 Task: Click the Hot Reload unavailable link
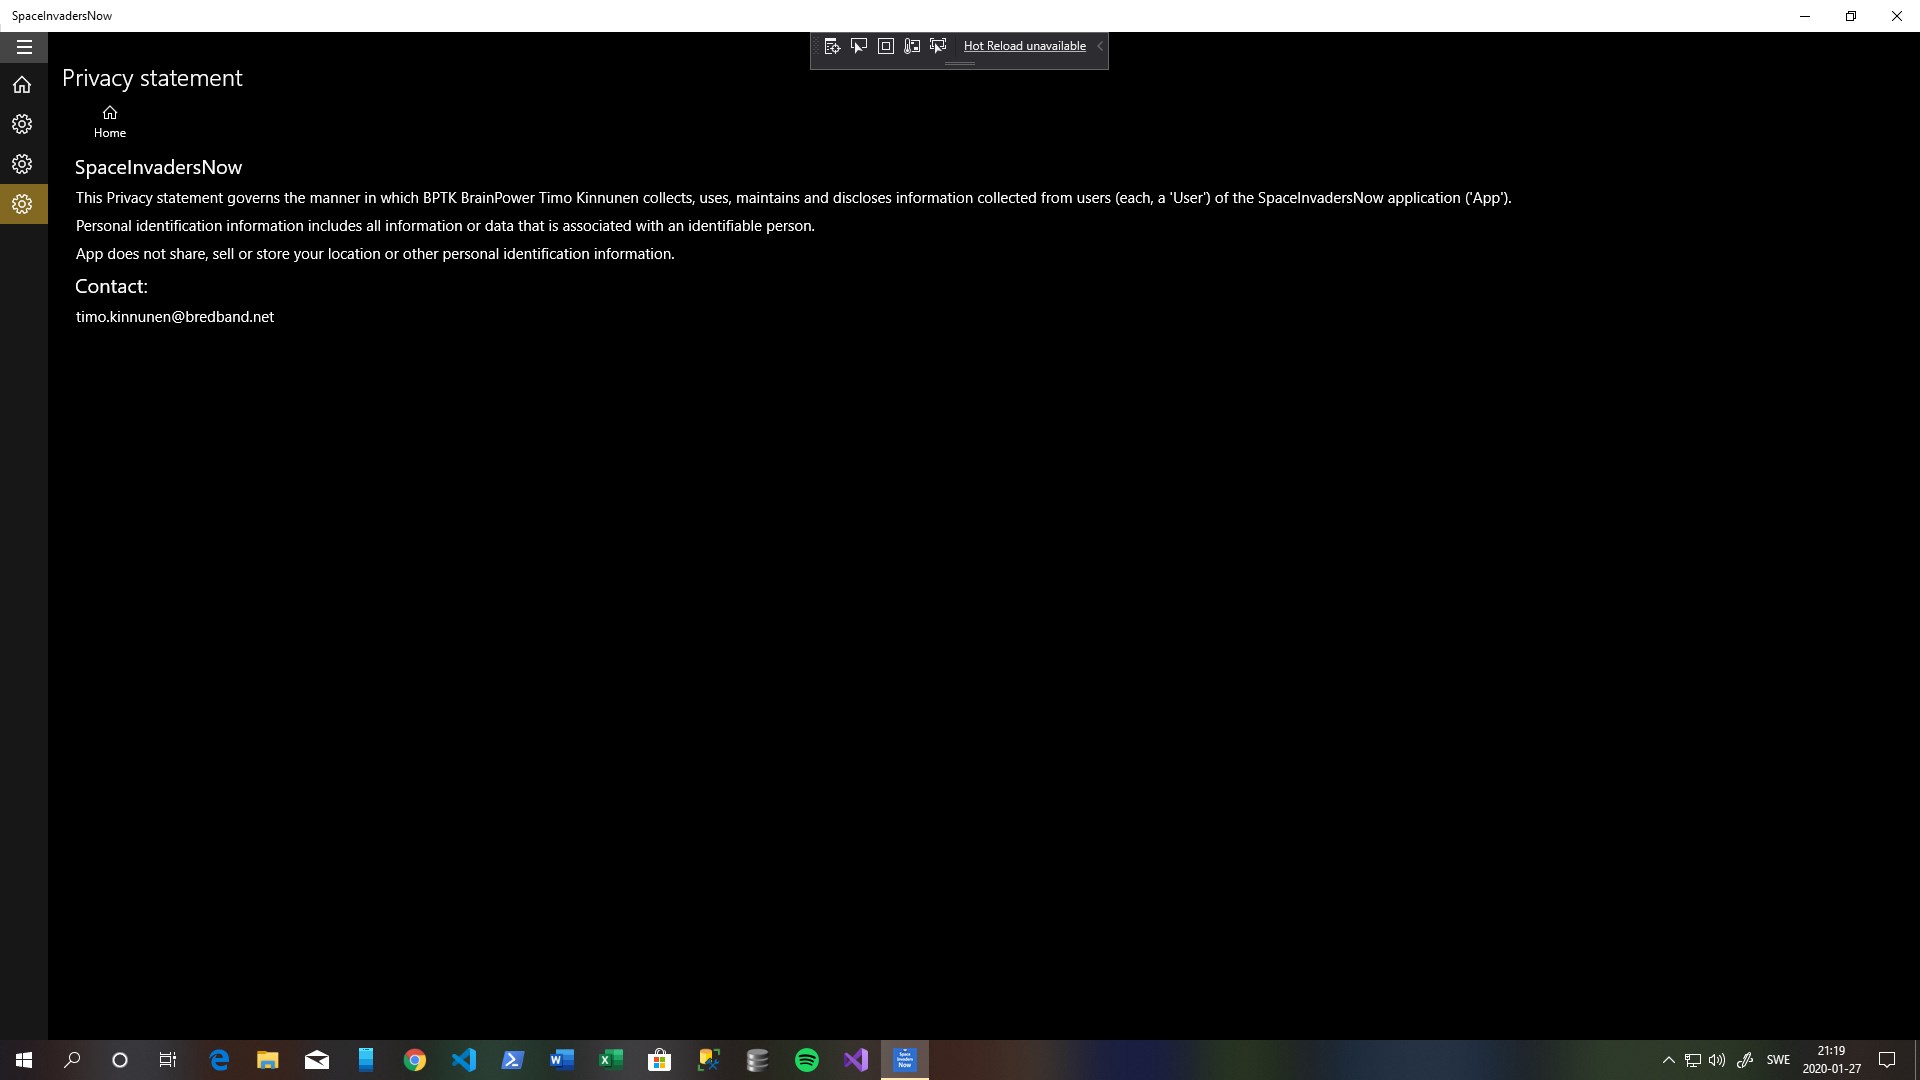1024,46
